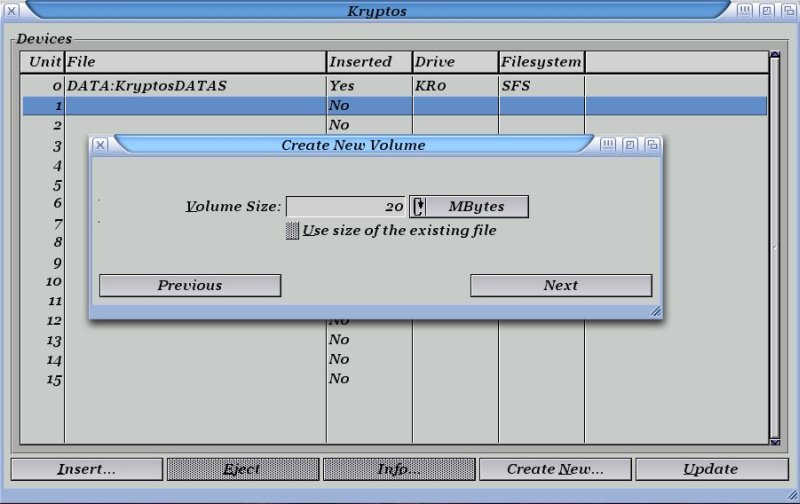800x504 pixels.
Task: Click the Insert... button
Action: tap(87, 469)
